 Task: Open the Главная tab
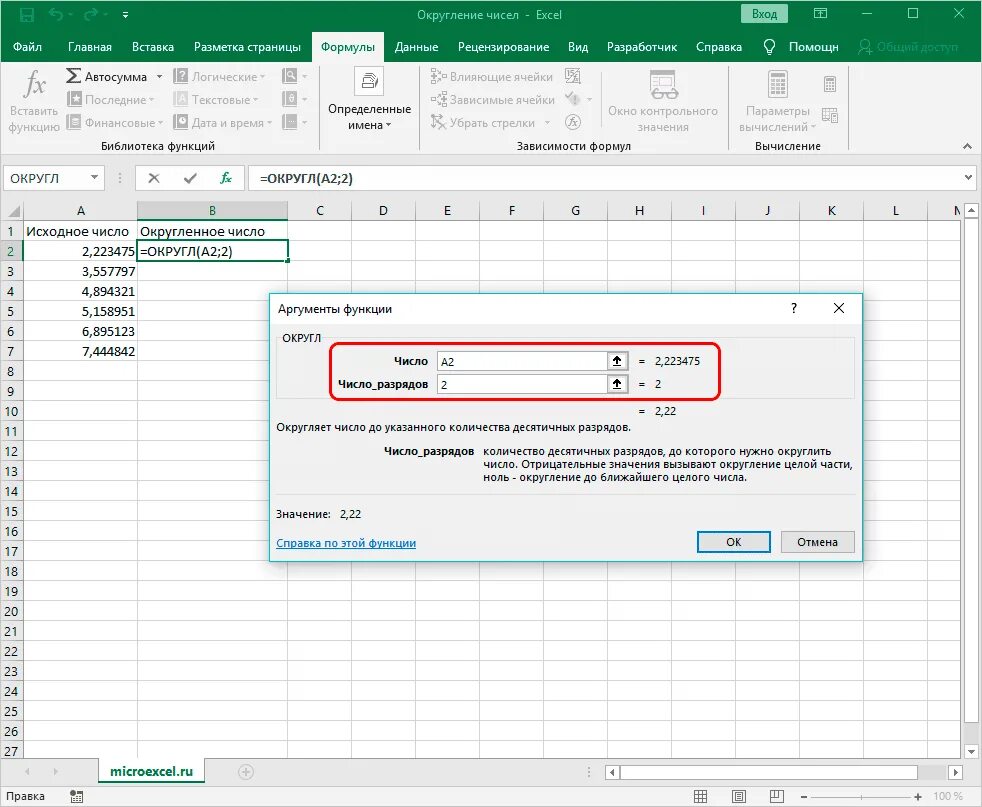[90, 47]
